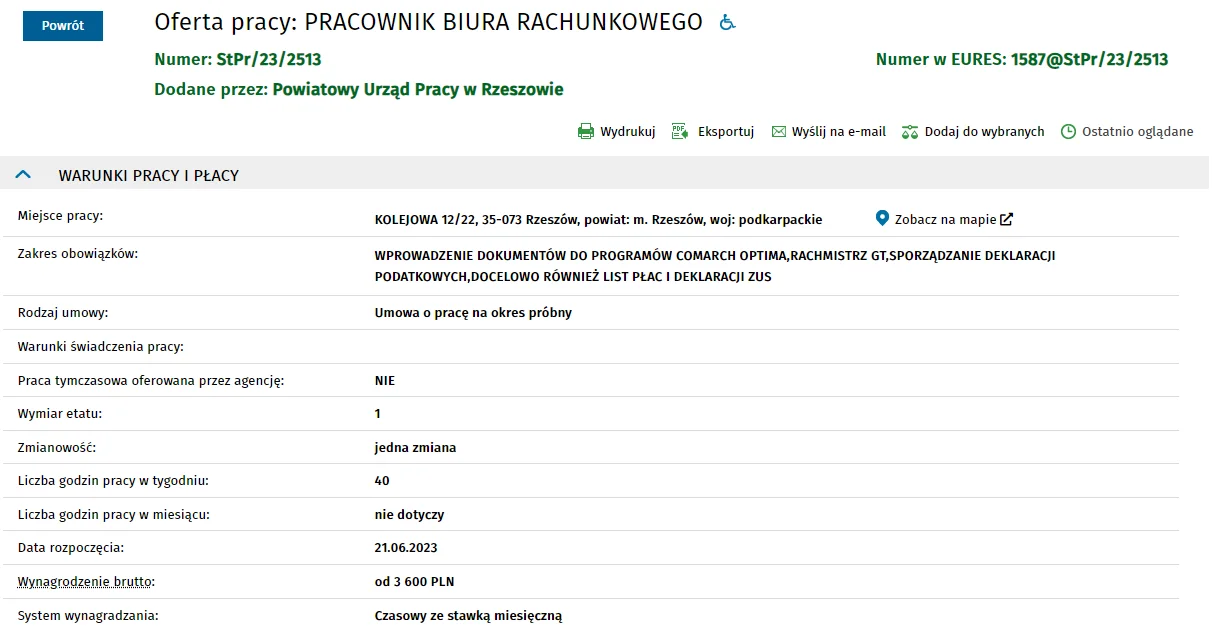
Task: Click Liczba godzin pracy w tygodniu label
Action: 113,481
